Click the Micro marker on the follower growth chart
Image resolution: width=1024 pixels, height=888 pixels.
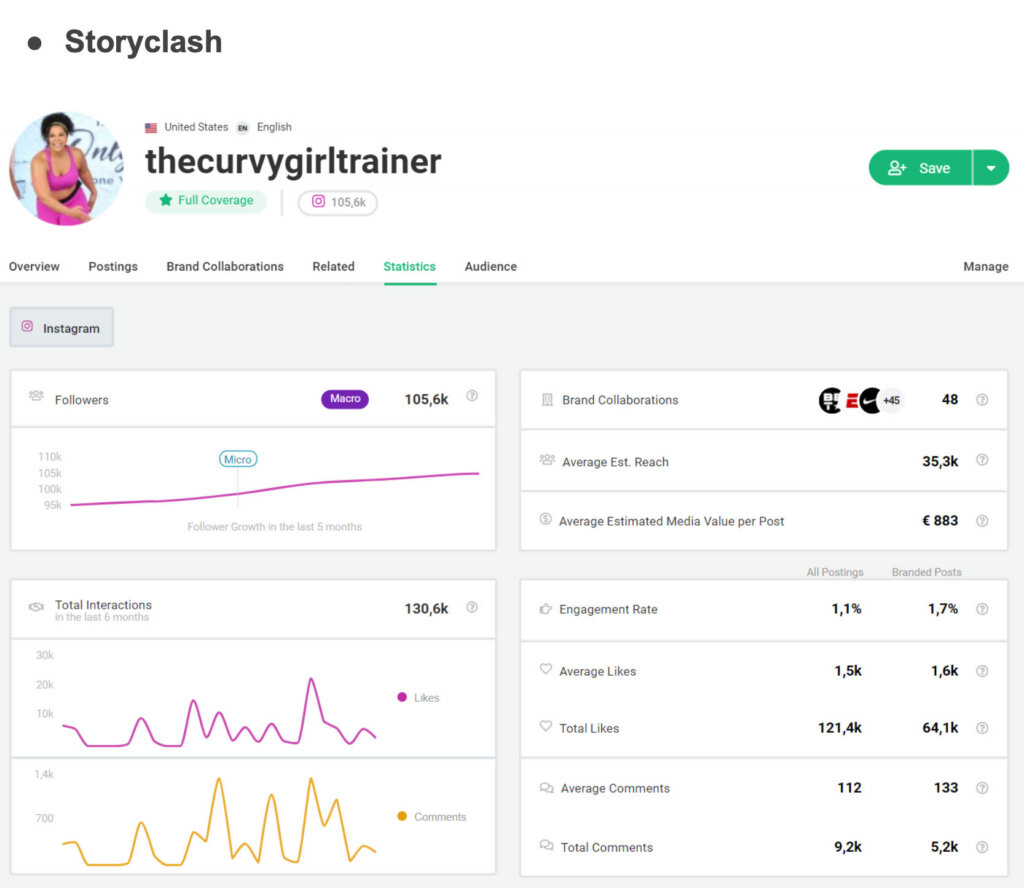238,459
